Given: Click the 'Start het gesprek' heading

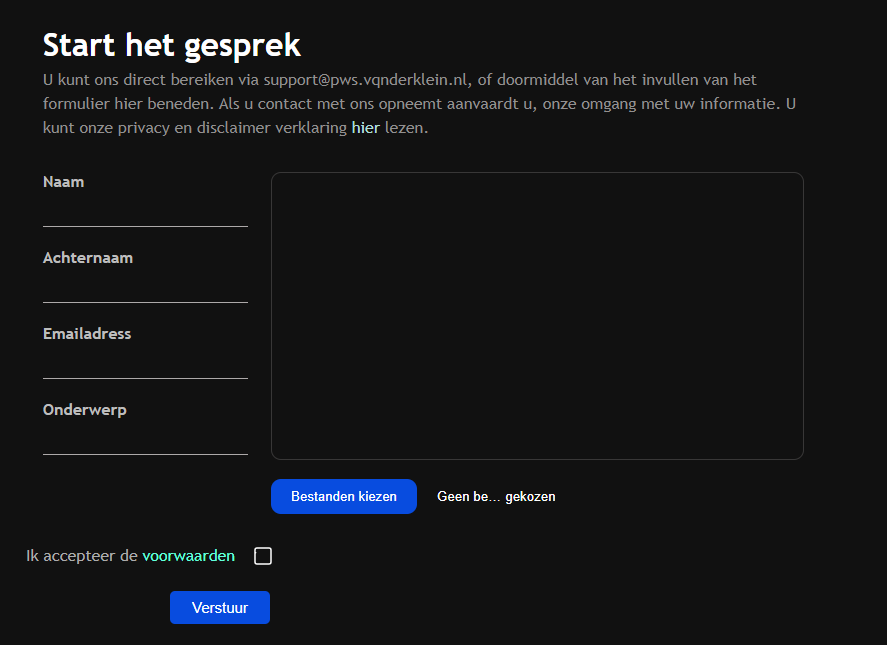Looking at the screenshot, I should tap(171, 45).
